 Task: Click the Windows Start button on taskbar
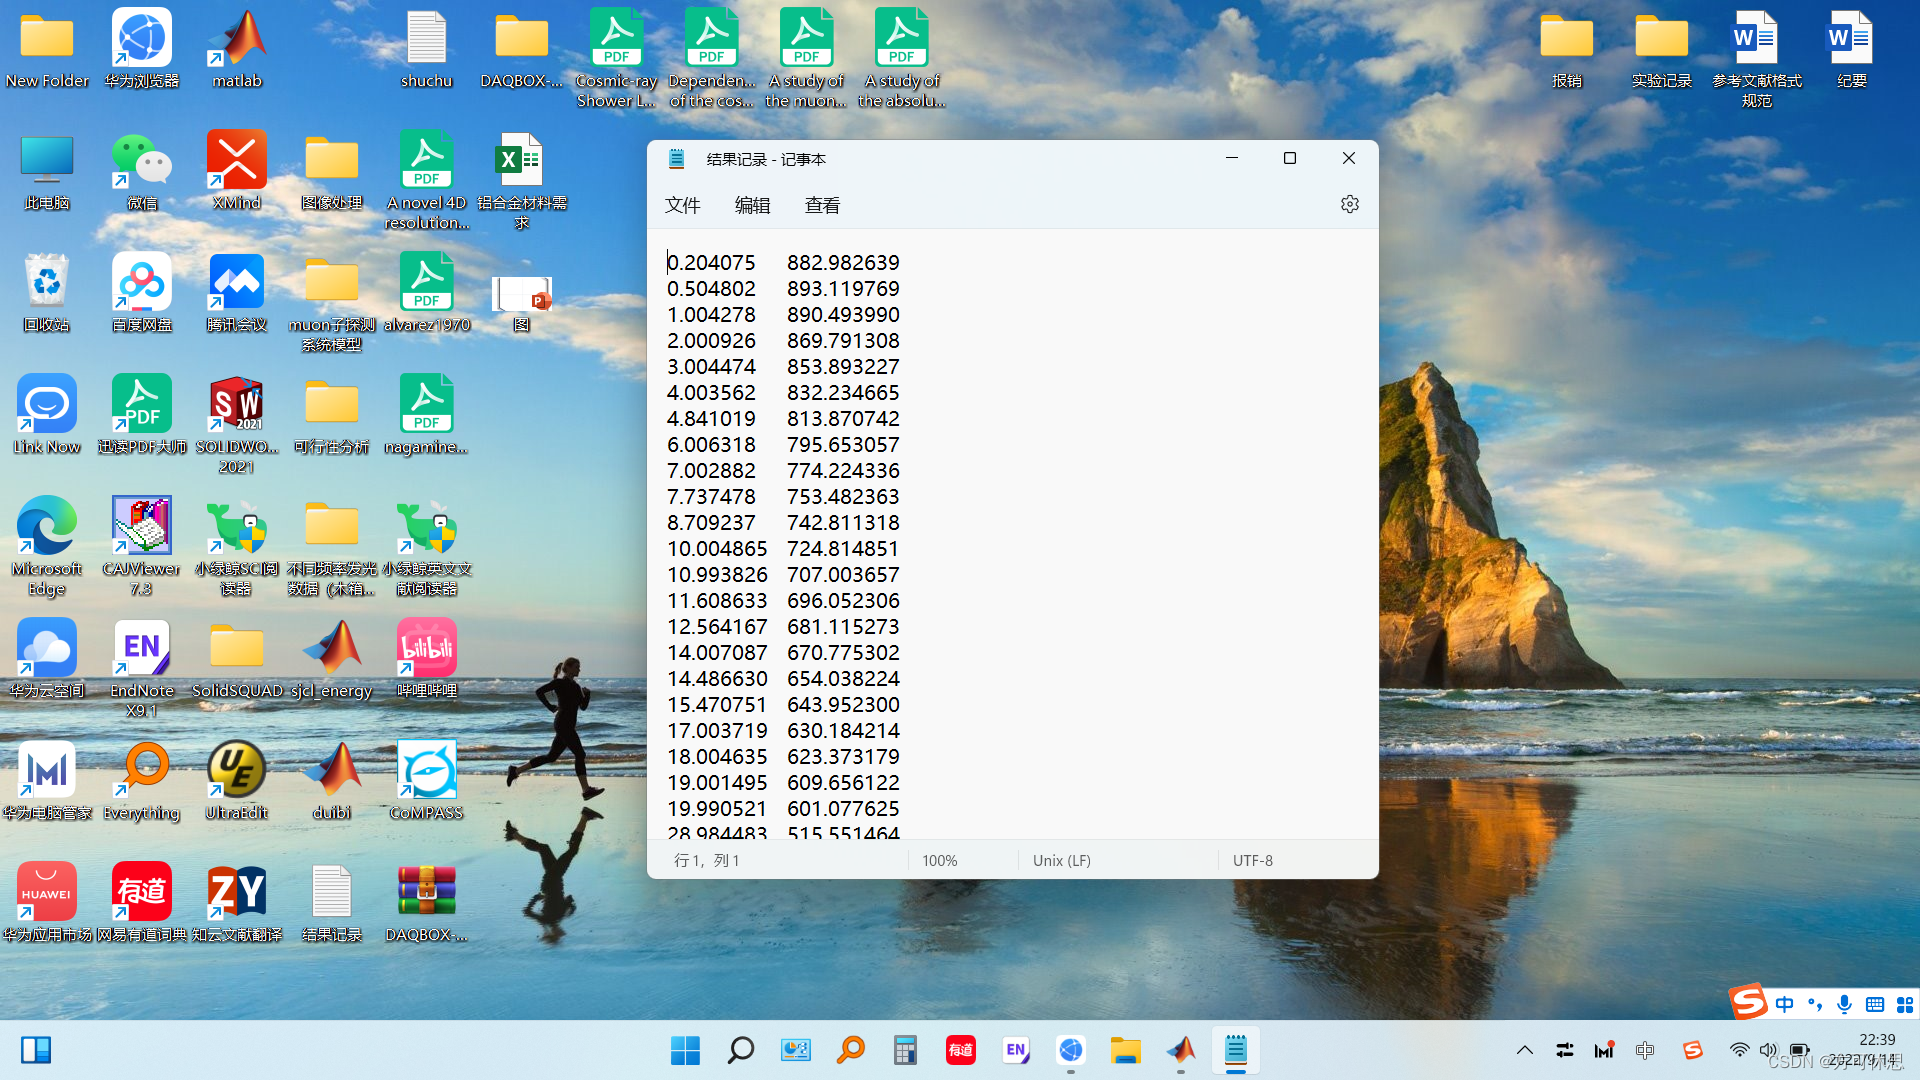point(685,1050)
